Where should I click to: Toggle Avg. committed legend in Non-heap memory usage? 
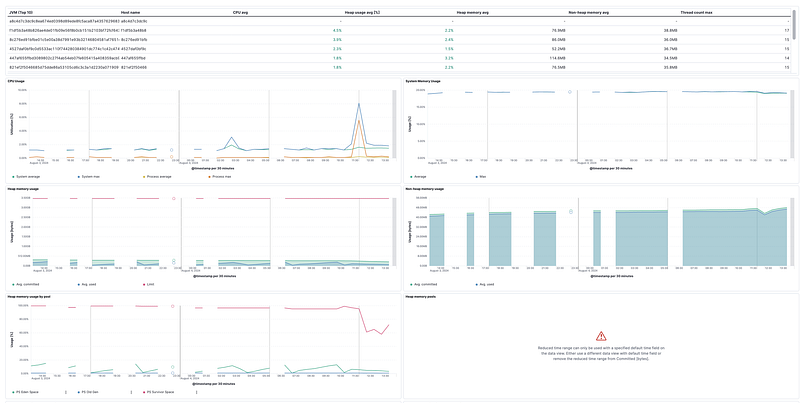[x=425, y=284]
